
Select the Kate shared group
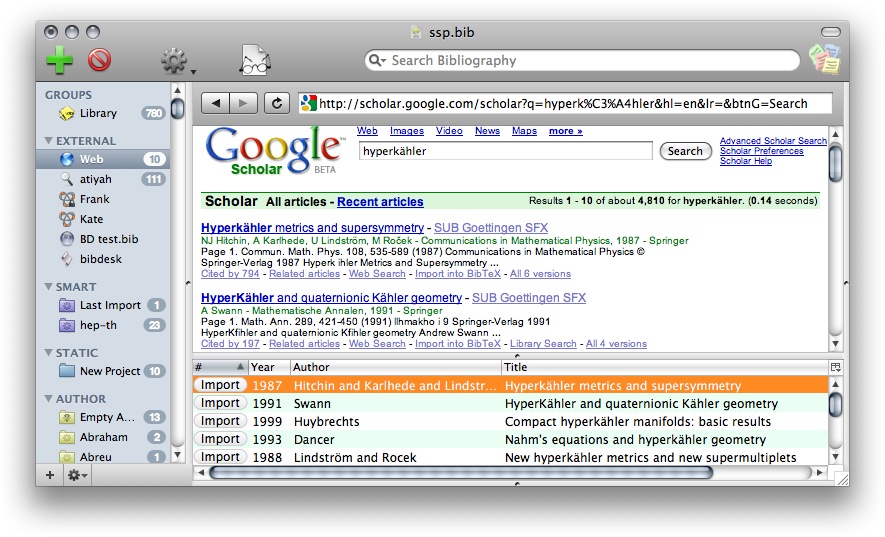pos(103,219)
